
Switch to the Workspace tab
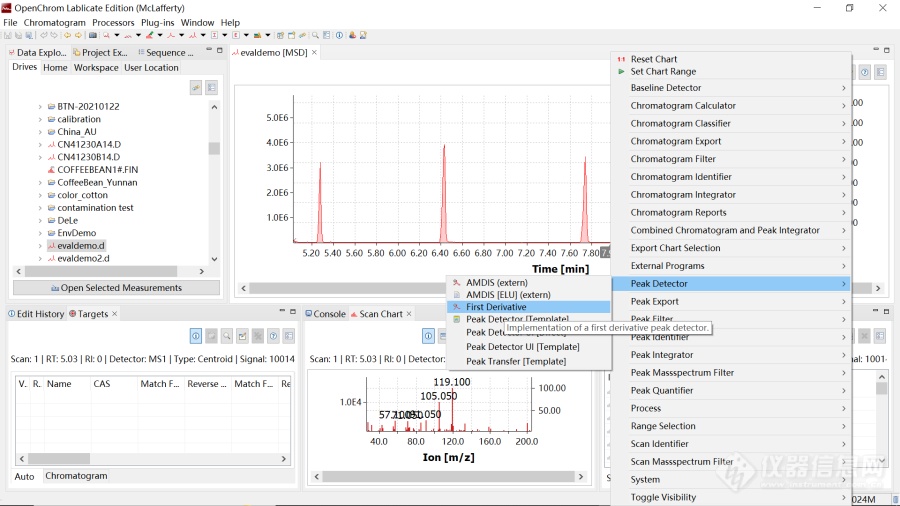[96, 68]
